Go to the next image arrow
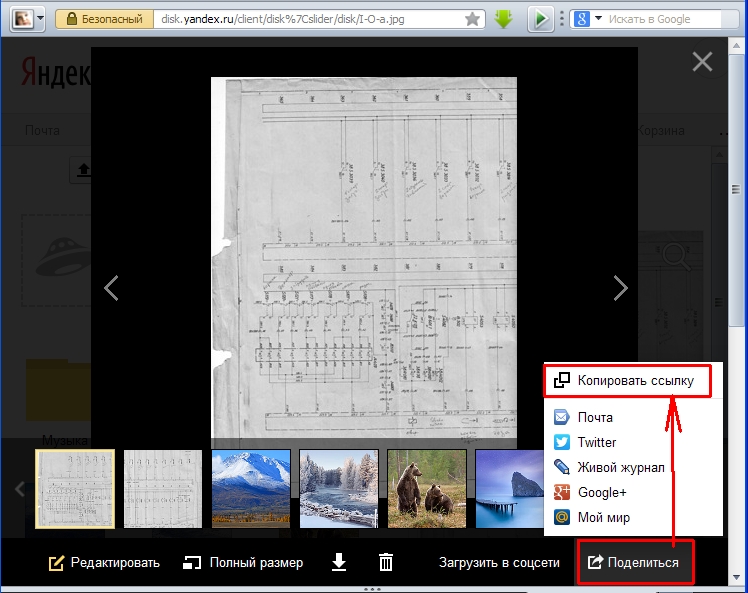The width and height of the screenshot is (748, 593). point(620,289)
